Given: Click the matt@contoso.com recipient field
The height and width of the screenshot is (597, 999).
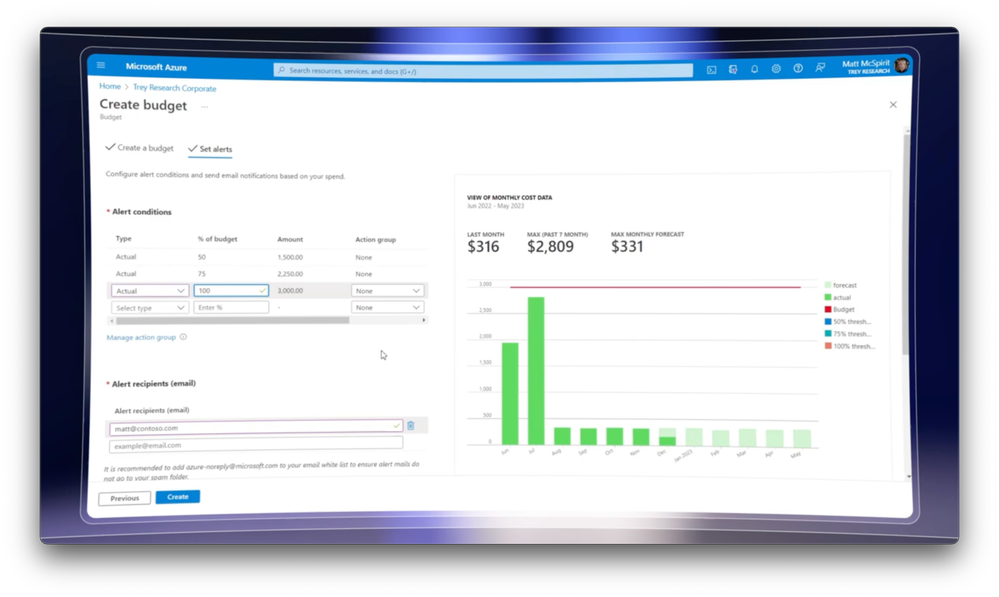Looking at the screenshot, I should pyautogui.click(x=256, y=427).
